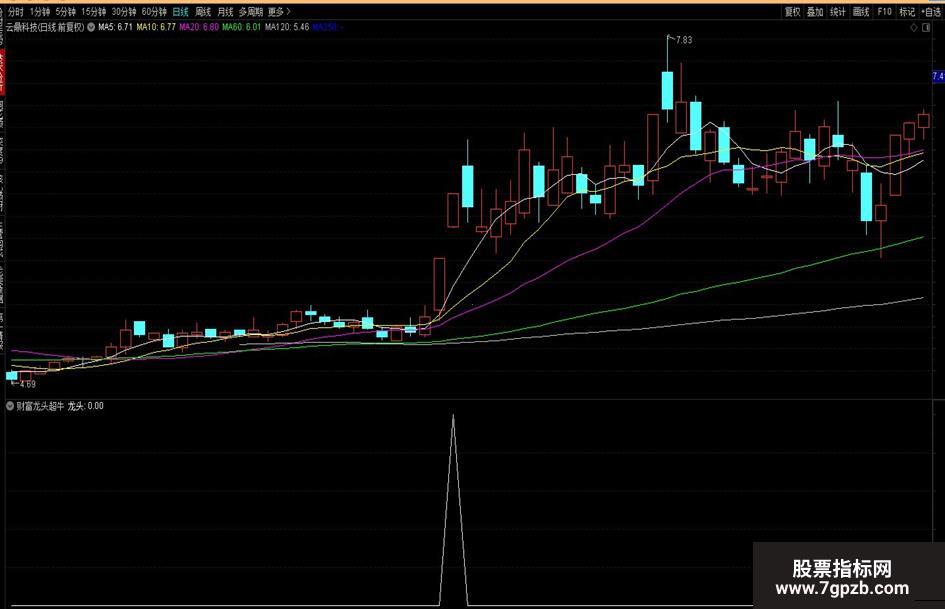Open the 统计 statistics tool
The height and width of the screenshot is (609, 945).
point(838,12)
